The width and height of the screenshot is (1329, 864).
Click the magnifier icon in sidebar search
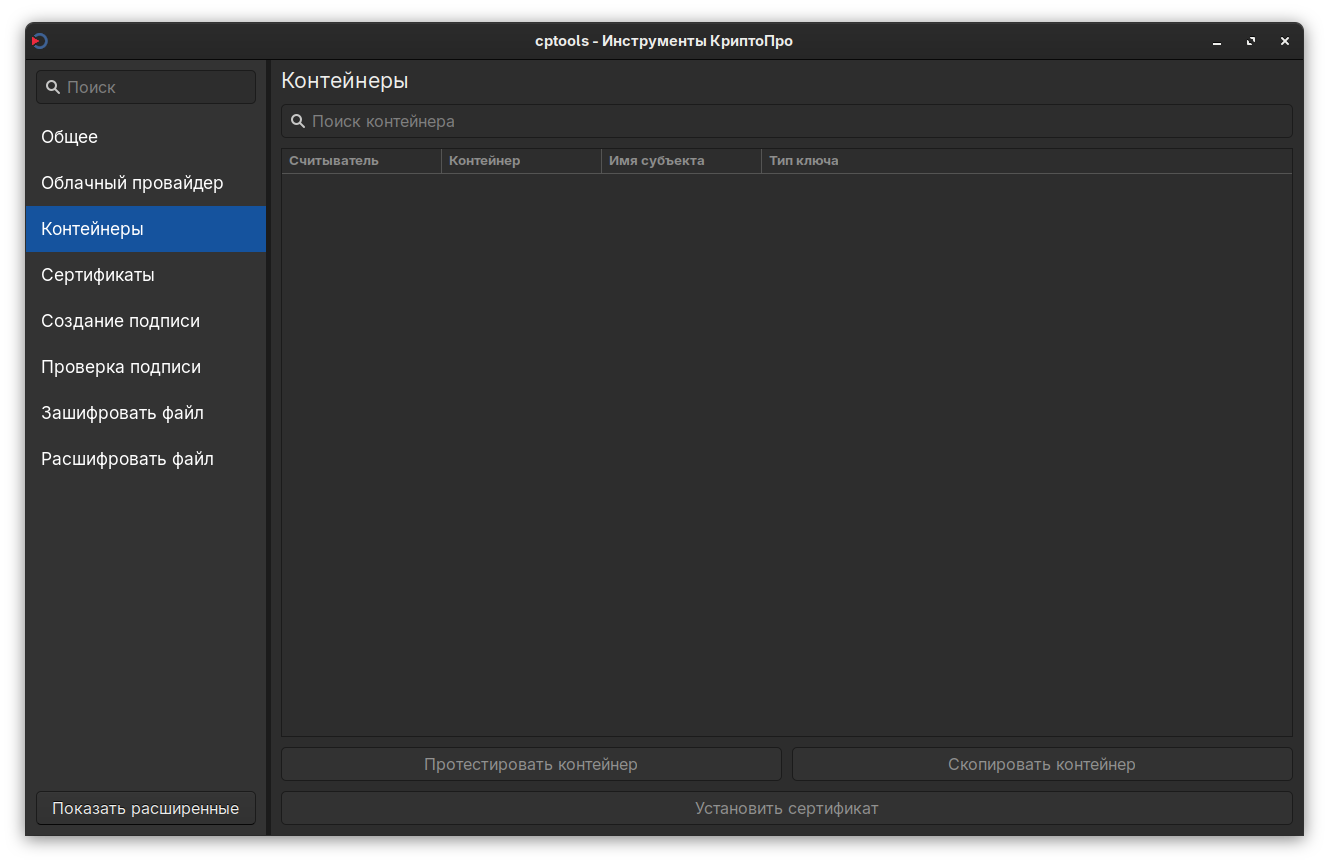53,88
